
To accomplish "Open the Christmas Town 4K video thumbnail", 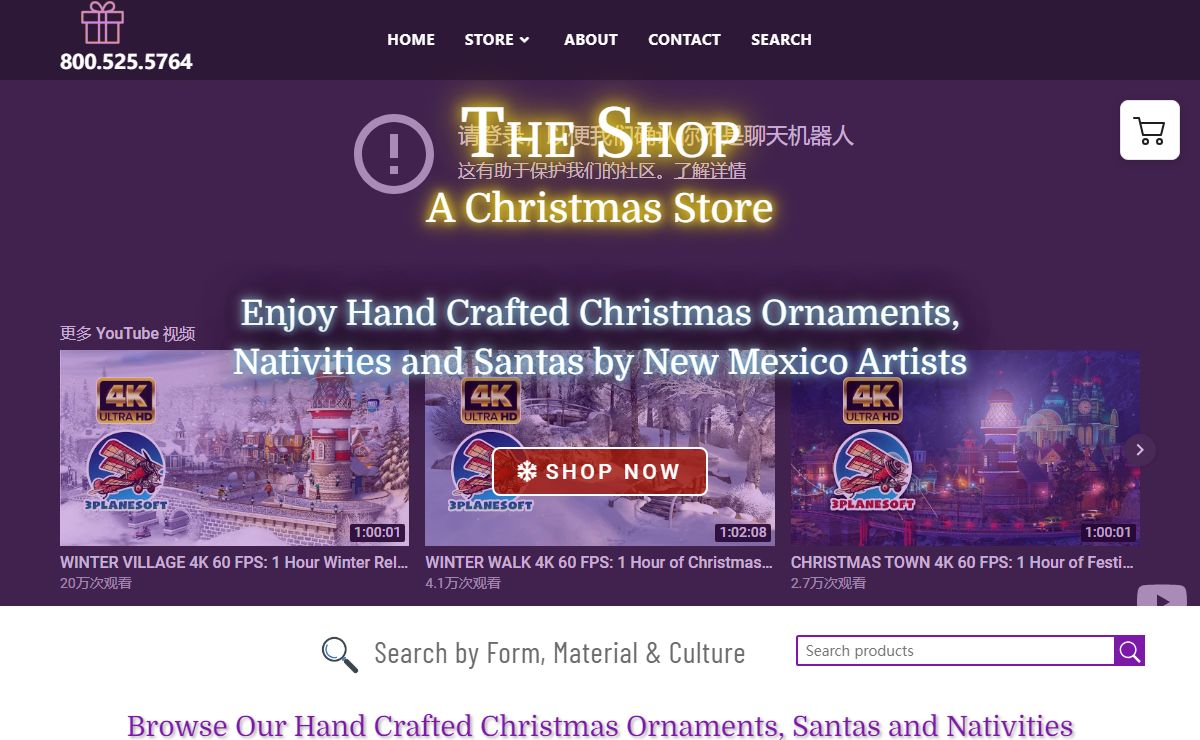I will tap(965, 447).
